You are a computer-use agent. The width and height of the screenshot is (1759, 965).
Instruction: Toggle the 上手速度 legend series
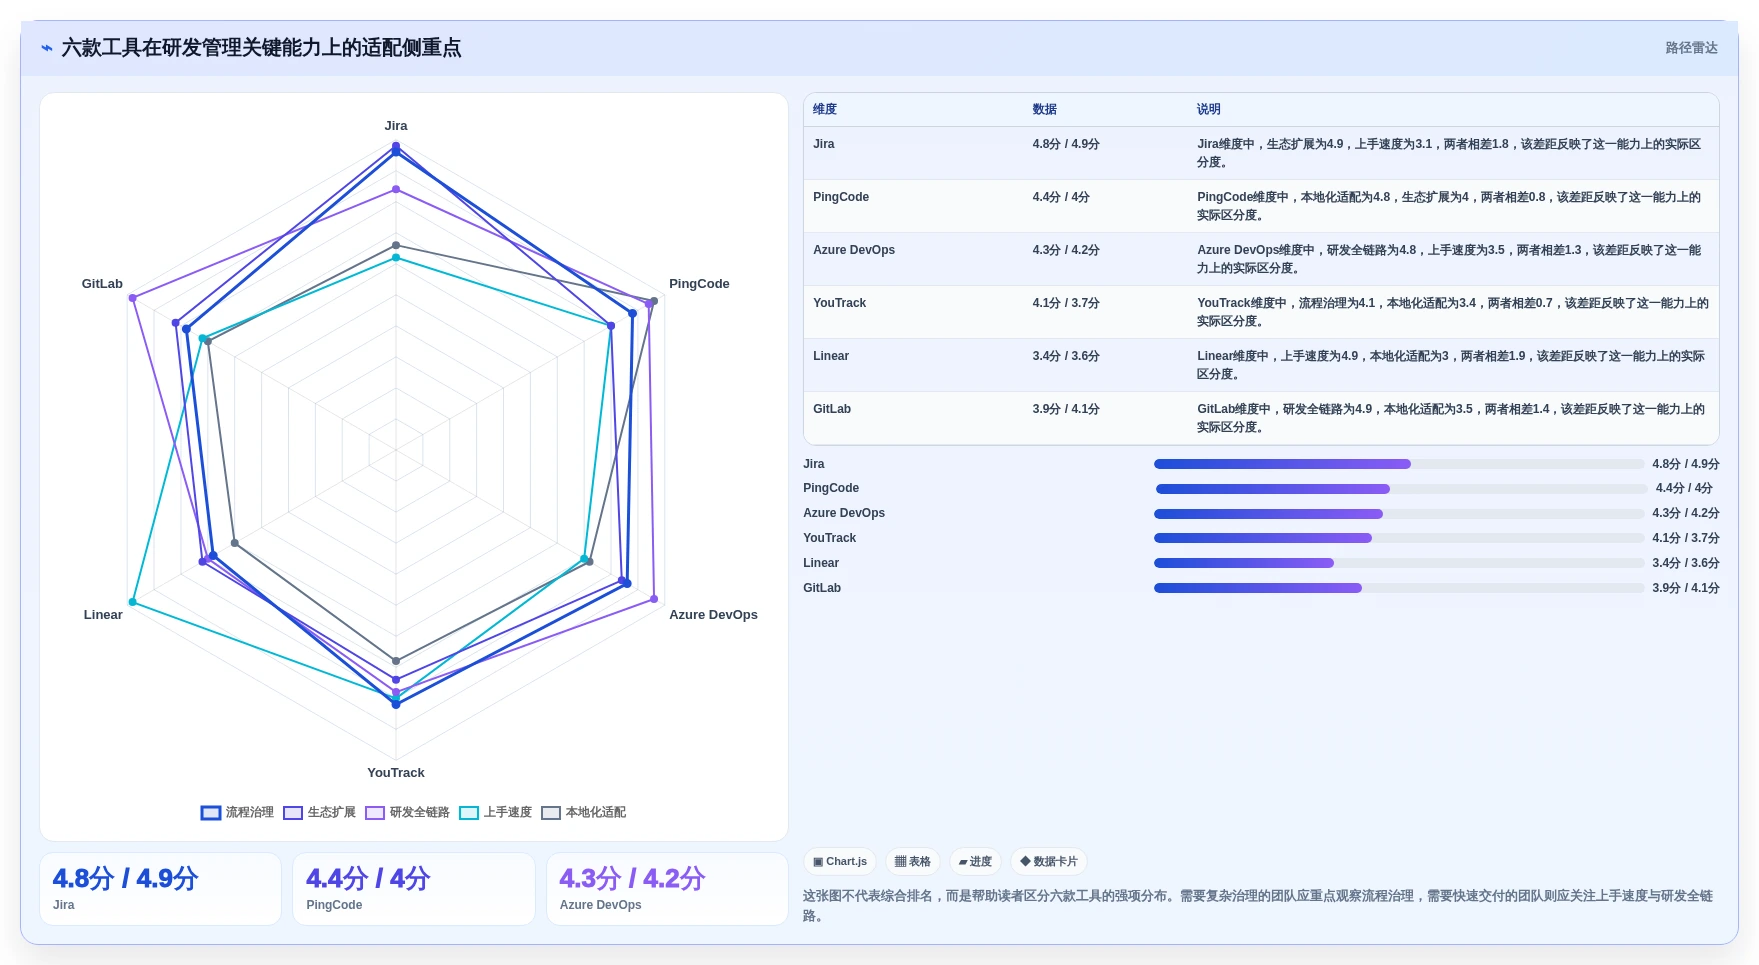(495, 812)
